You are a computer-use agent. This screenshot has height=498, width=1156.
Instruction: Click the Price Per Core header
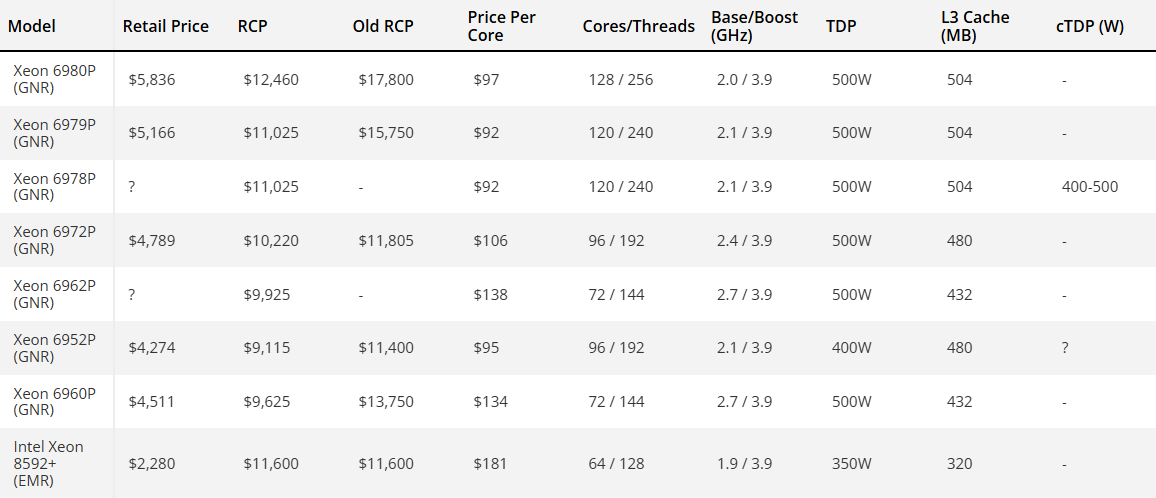click(500, 26)
